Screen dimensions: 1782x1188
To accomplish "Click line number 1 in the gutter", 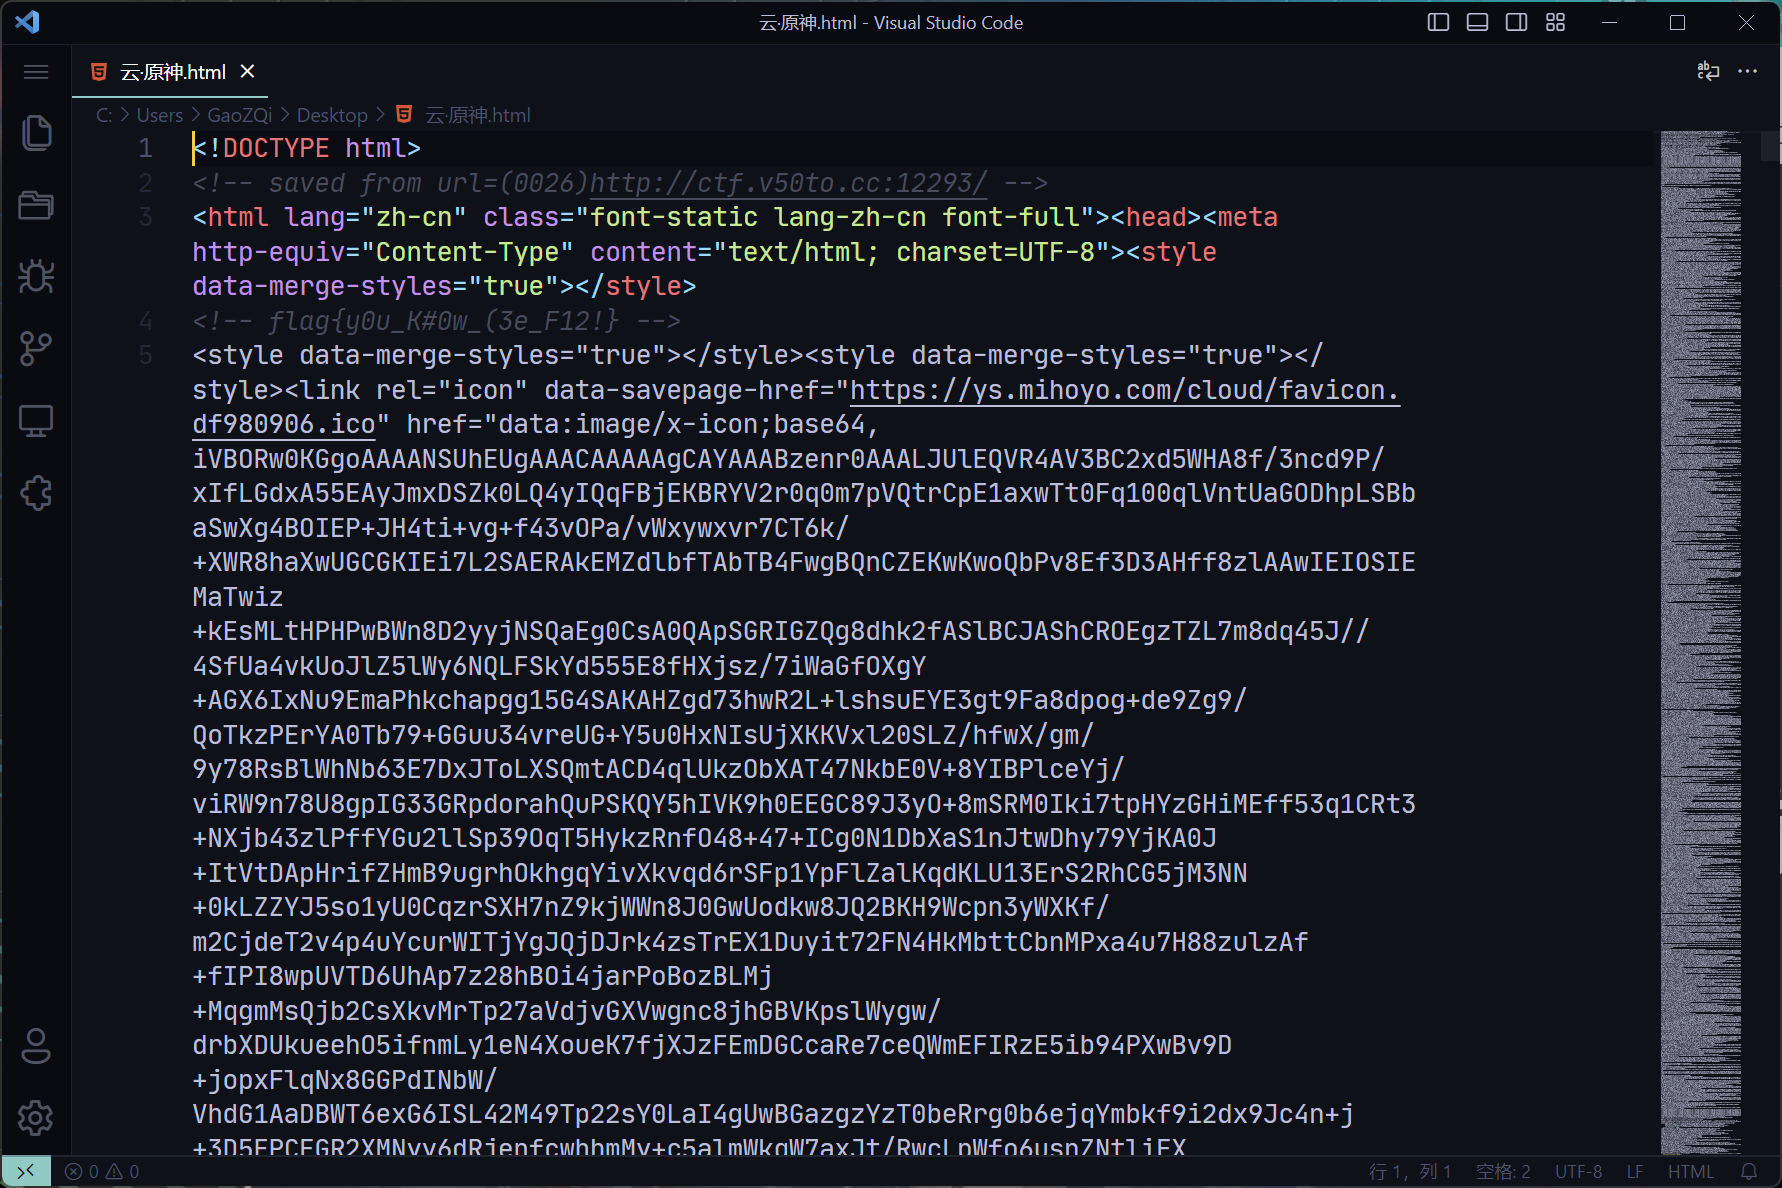I will pyautogui.click(x=145, y=148).
